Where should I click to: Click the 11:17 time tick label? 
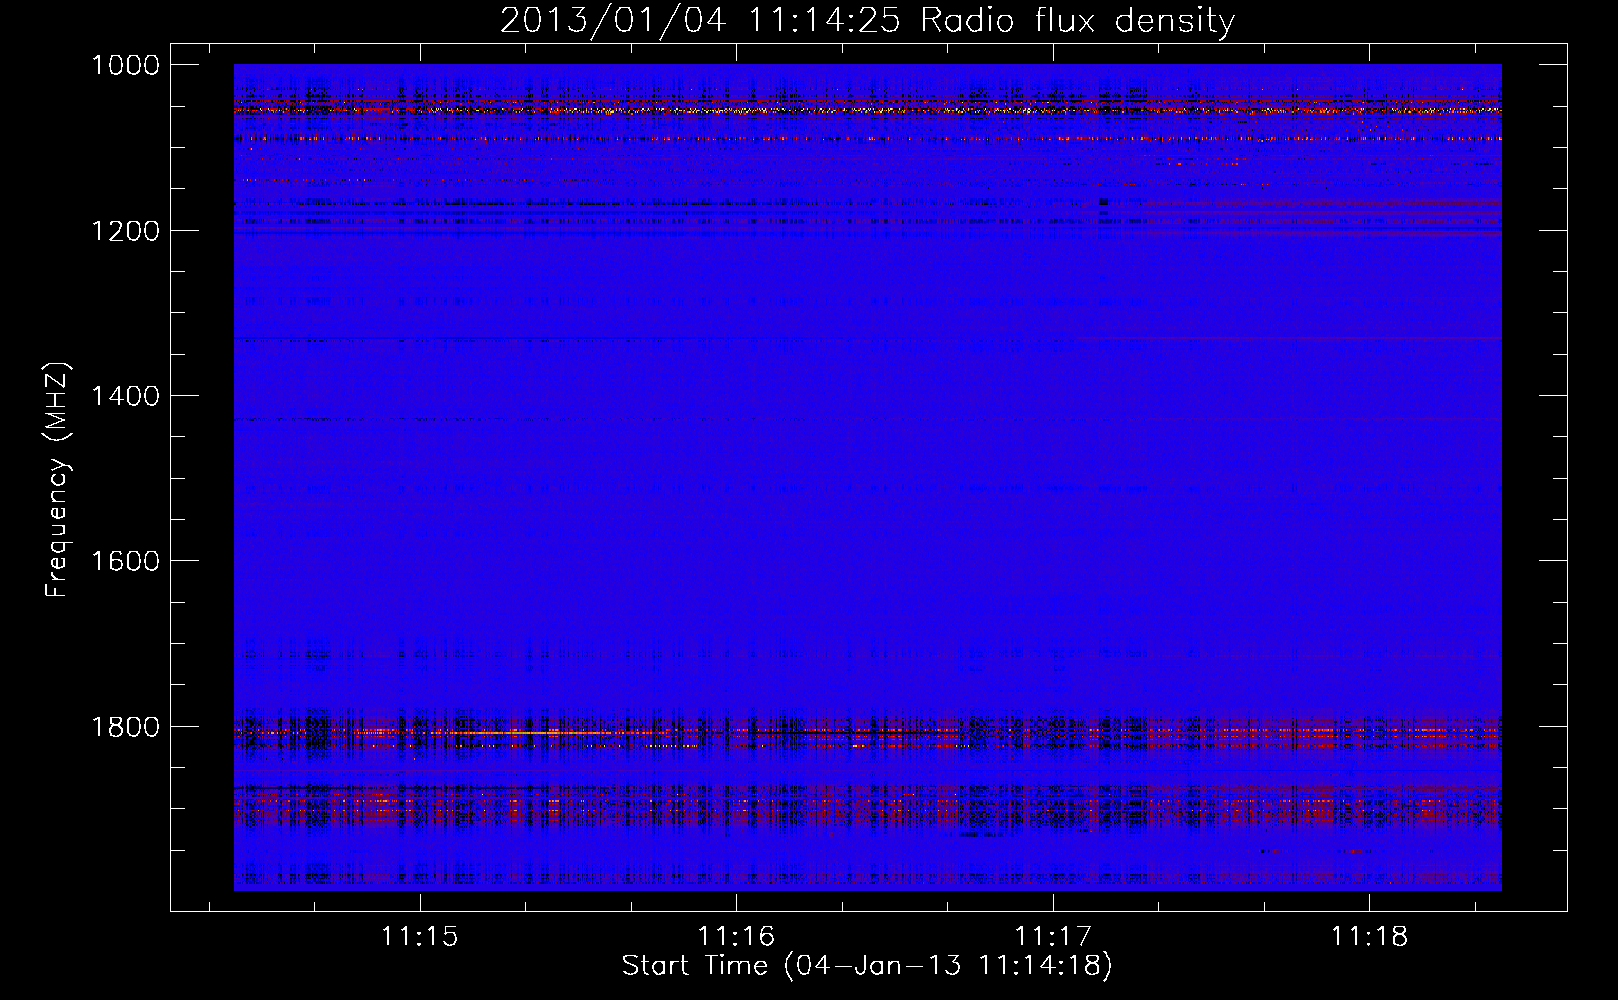click(1053, 936)
